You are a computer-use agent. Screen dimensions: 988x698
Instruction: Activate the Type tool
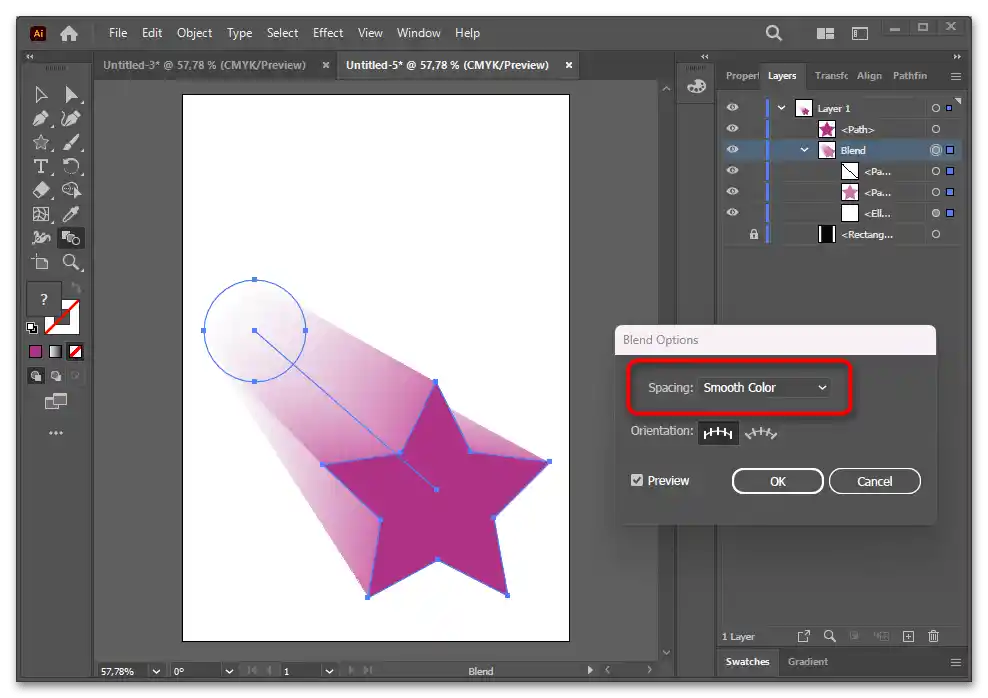41,166
